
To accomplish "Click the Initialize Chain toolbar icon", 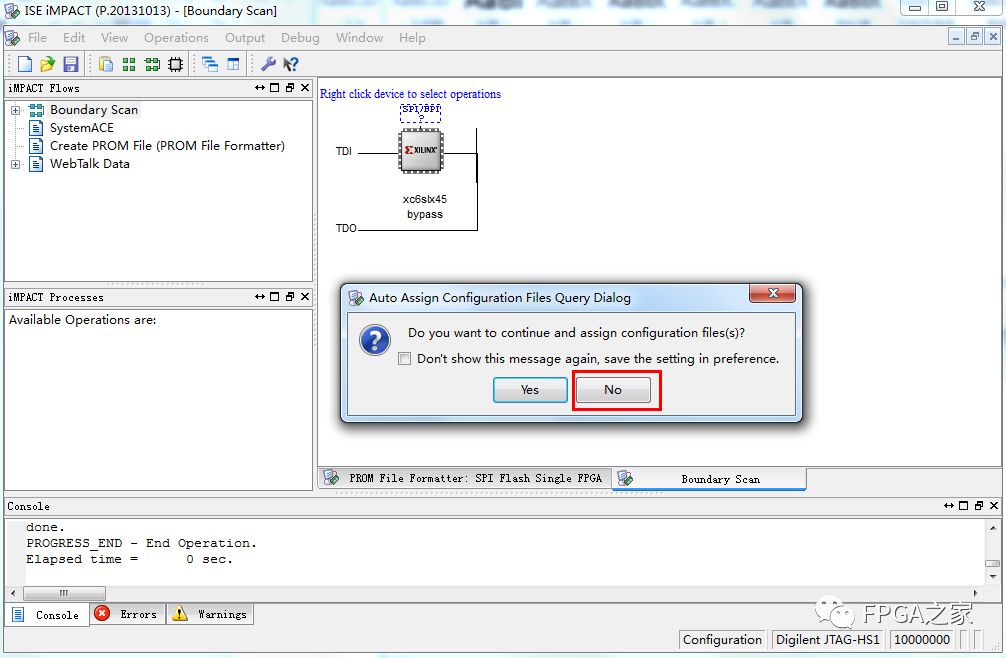I will [152, 63].
